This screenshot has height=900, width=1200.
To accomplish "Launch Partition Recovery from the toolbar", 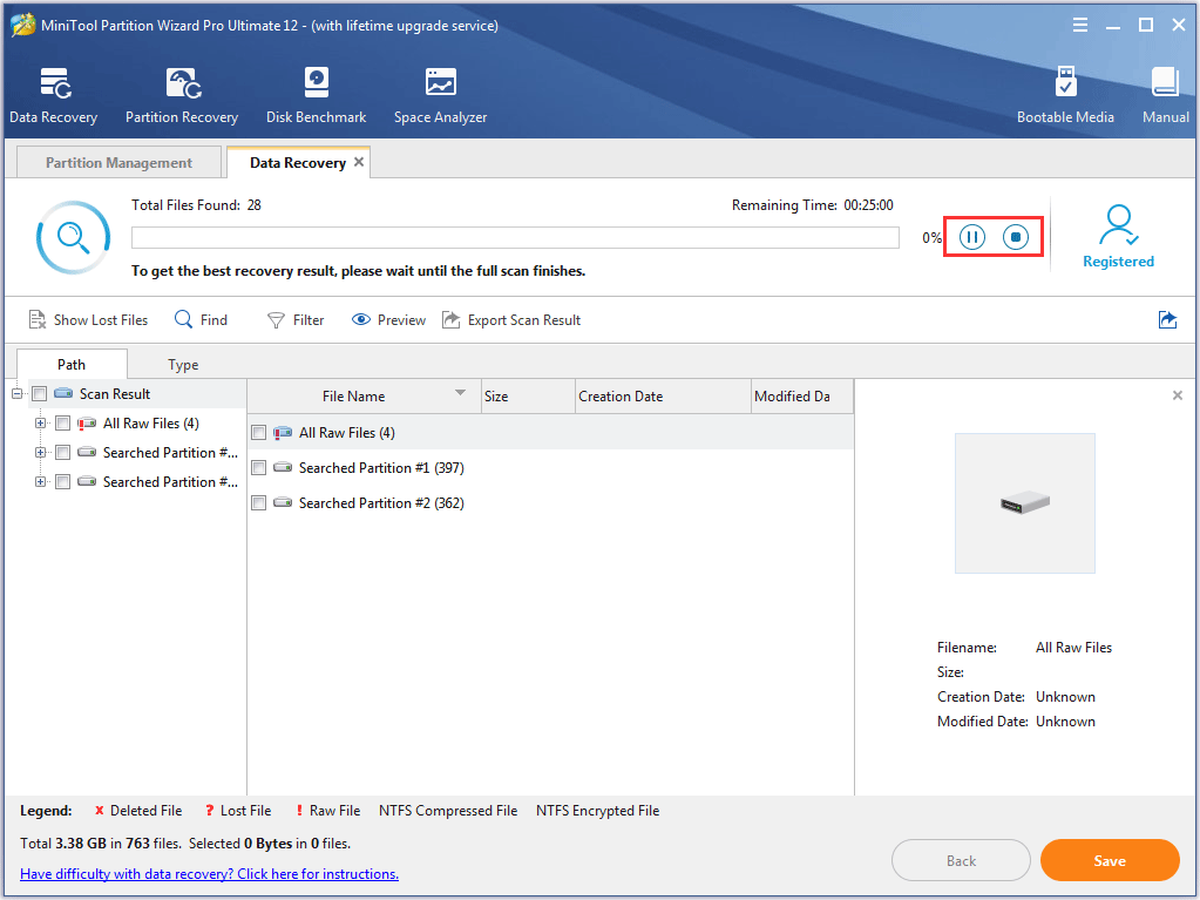I will (x=182, y=84).
